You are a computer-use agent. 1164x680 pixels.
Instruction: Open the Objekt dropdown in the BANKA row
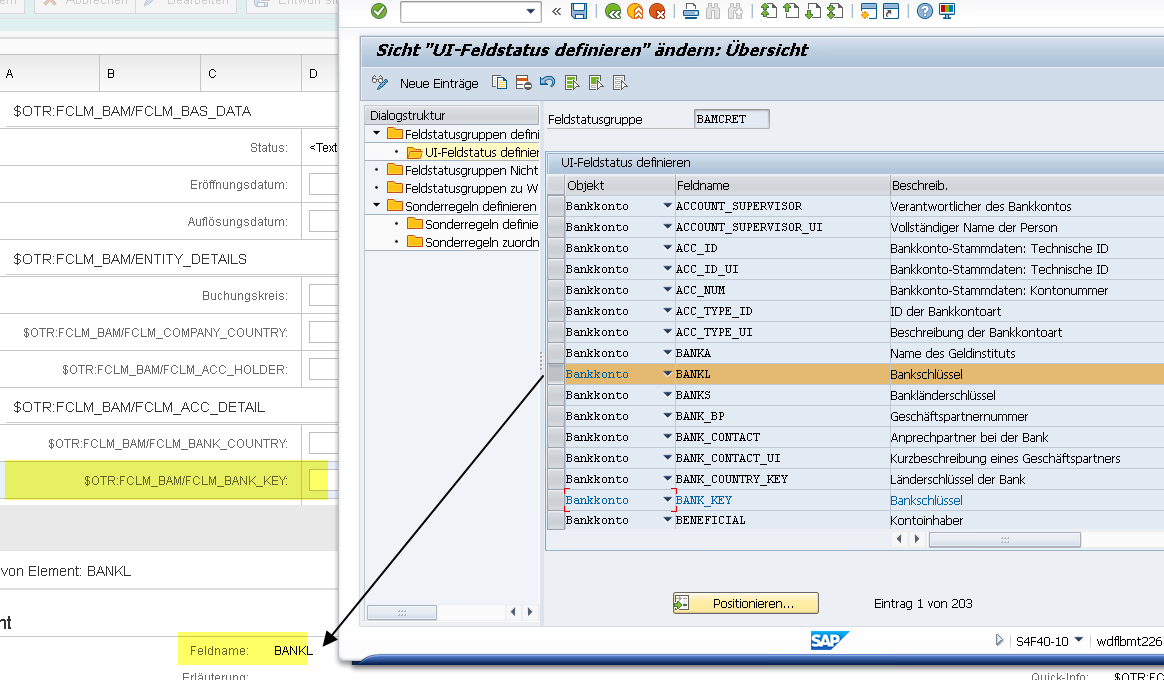[667, 353]
